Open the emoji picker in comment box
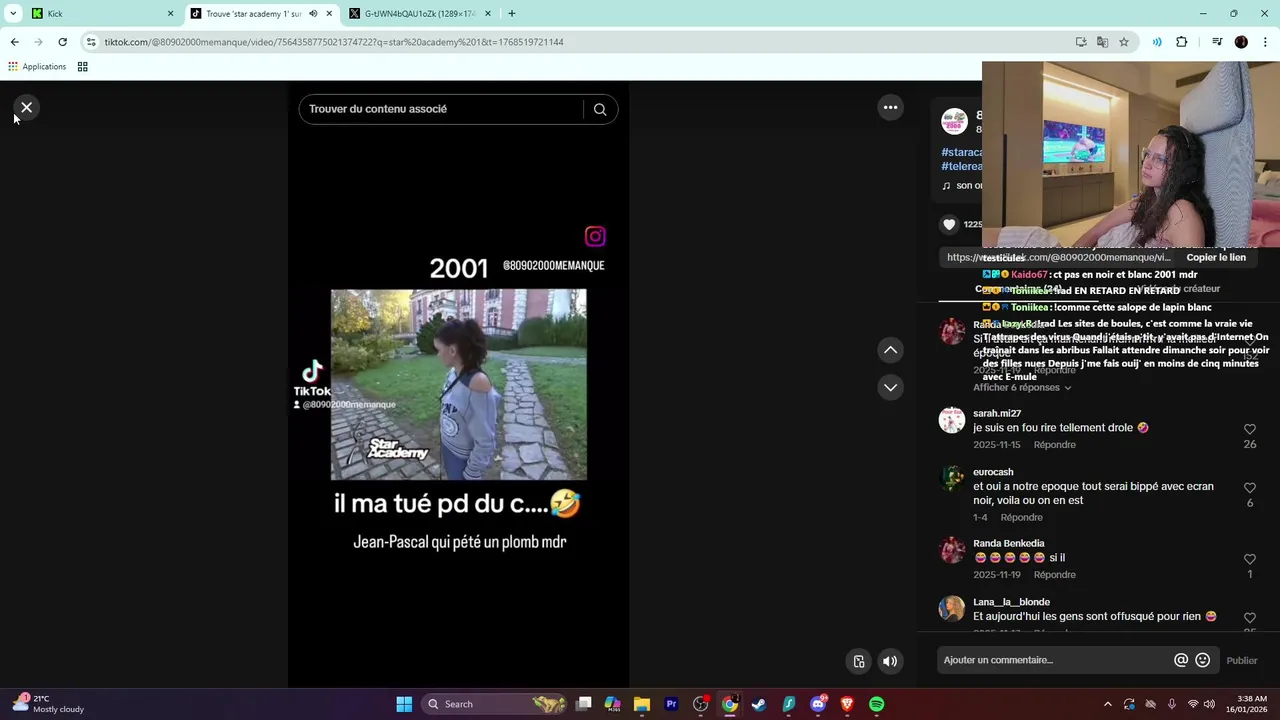 click(1203, 660)
